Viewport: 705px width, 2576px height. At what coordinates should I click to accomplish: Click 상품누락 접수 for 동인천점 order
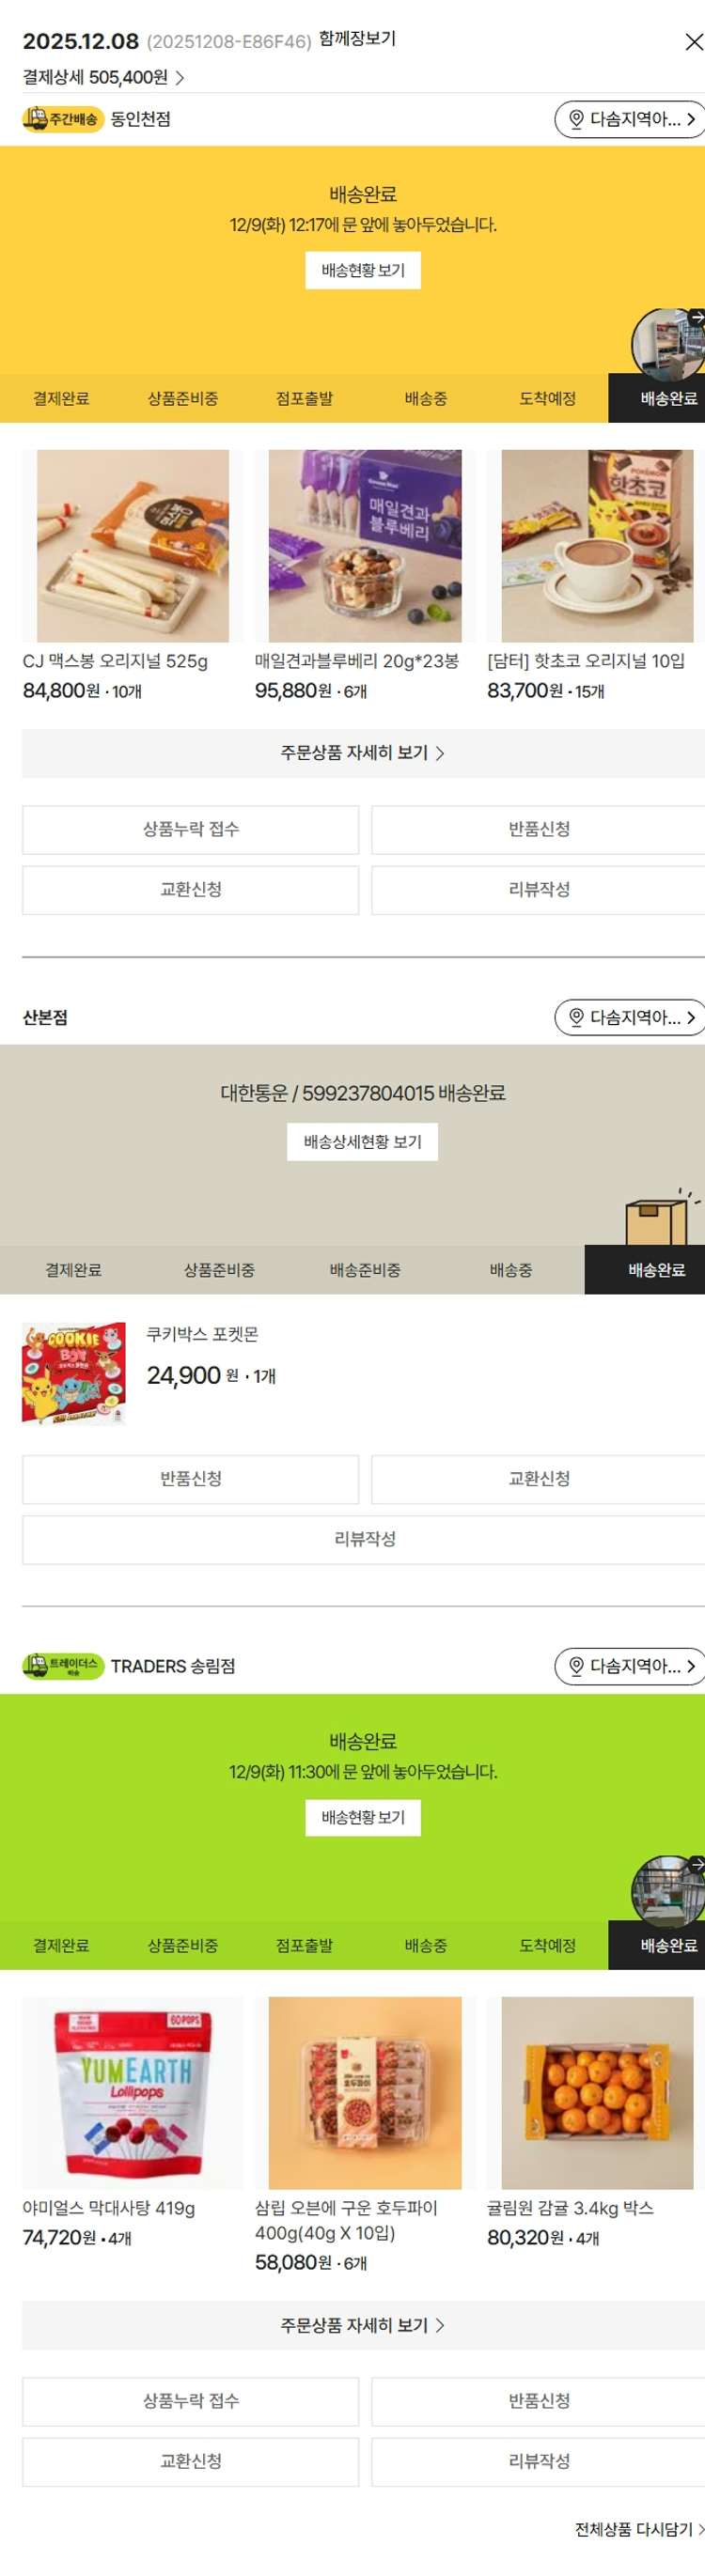[191, 830]
